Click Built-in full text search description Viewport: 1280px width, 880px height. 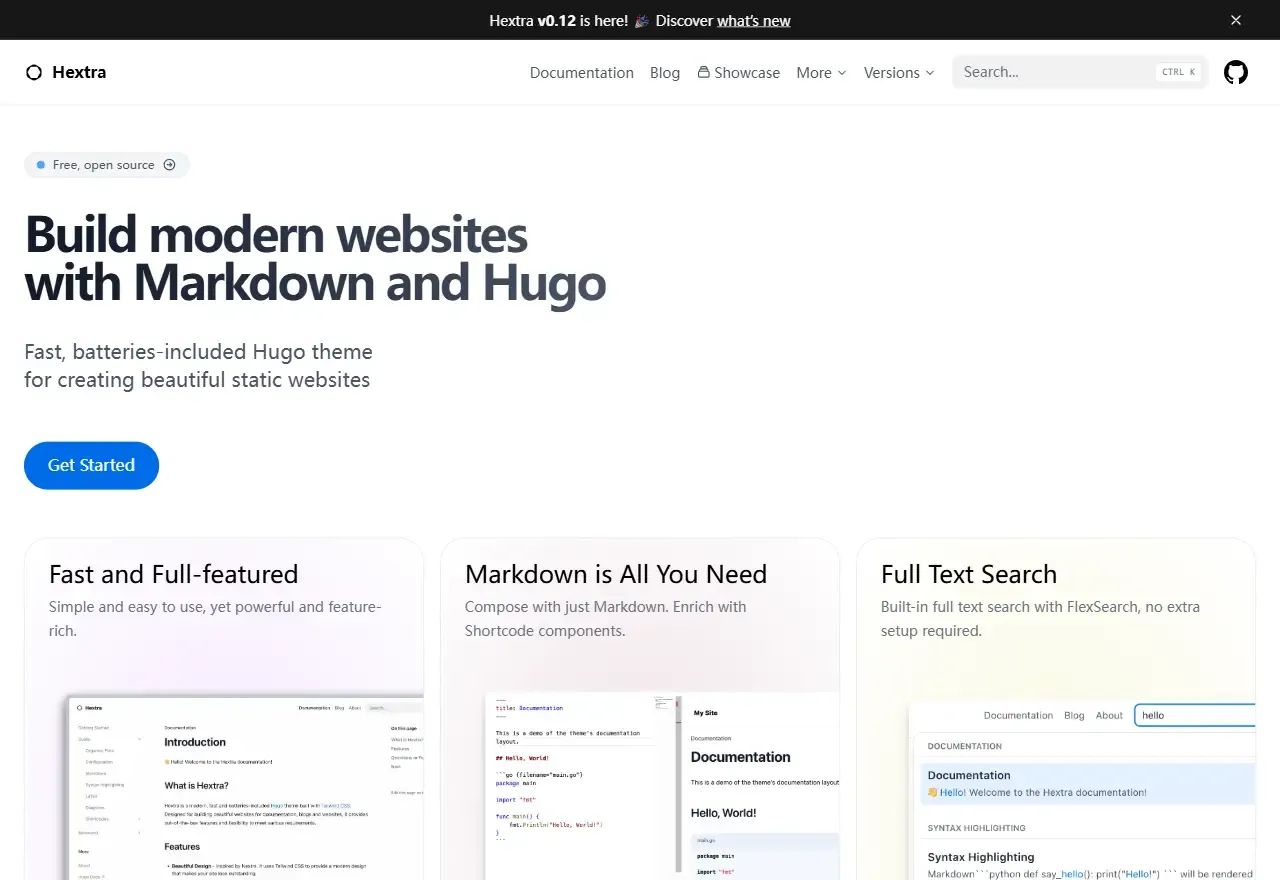pyautogui.click(x=1040, y=619)
